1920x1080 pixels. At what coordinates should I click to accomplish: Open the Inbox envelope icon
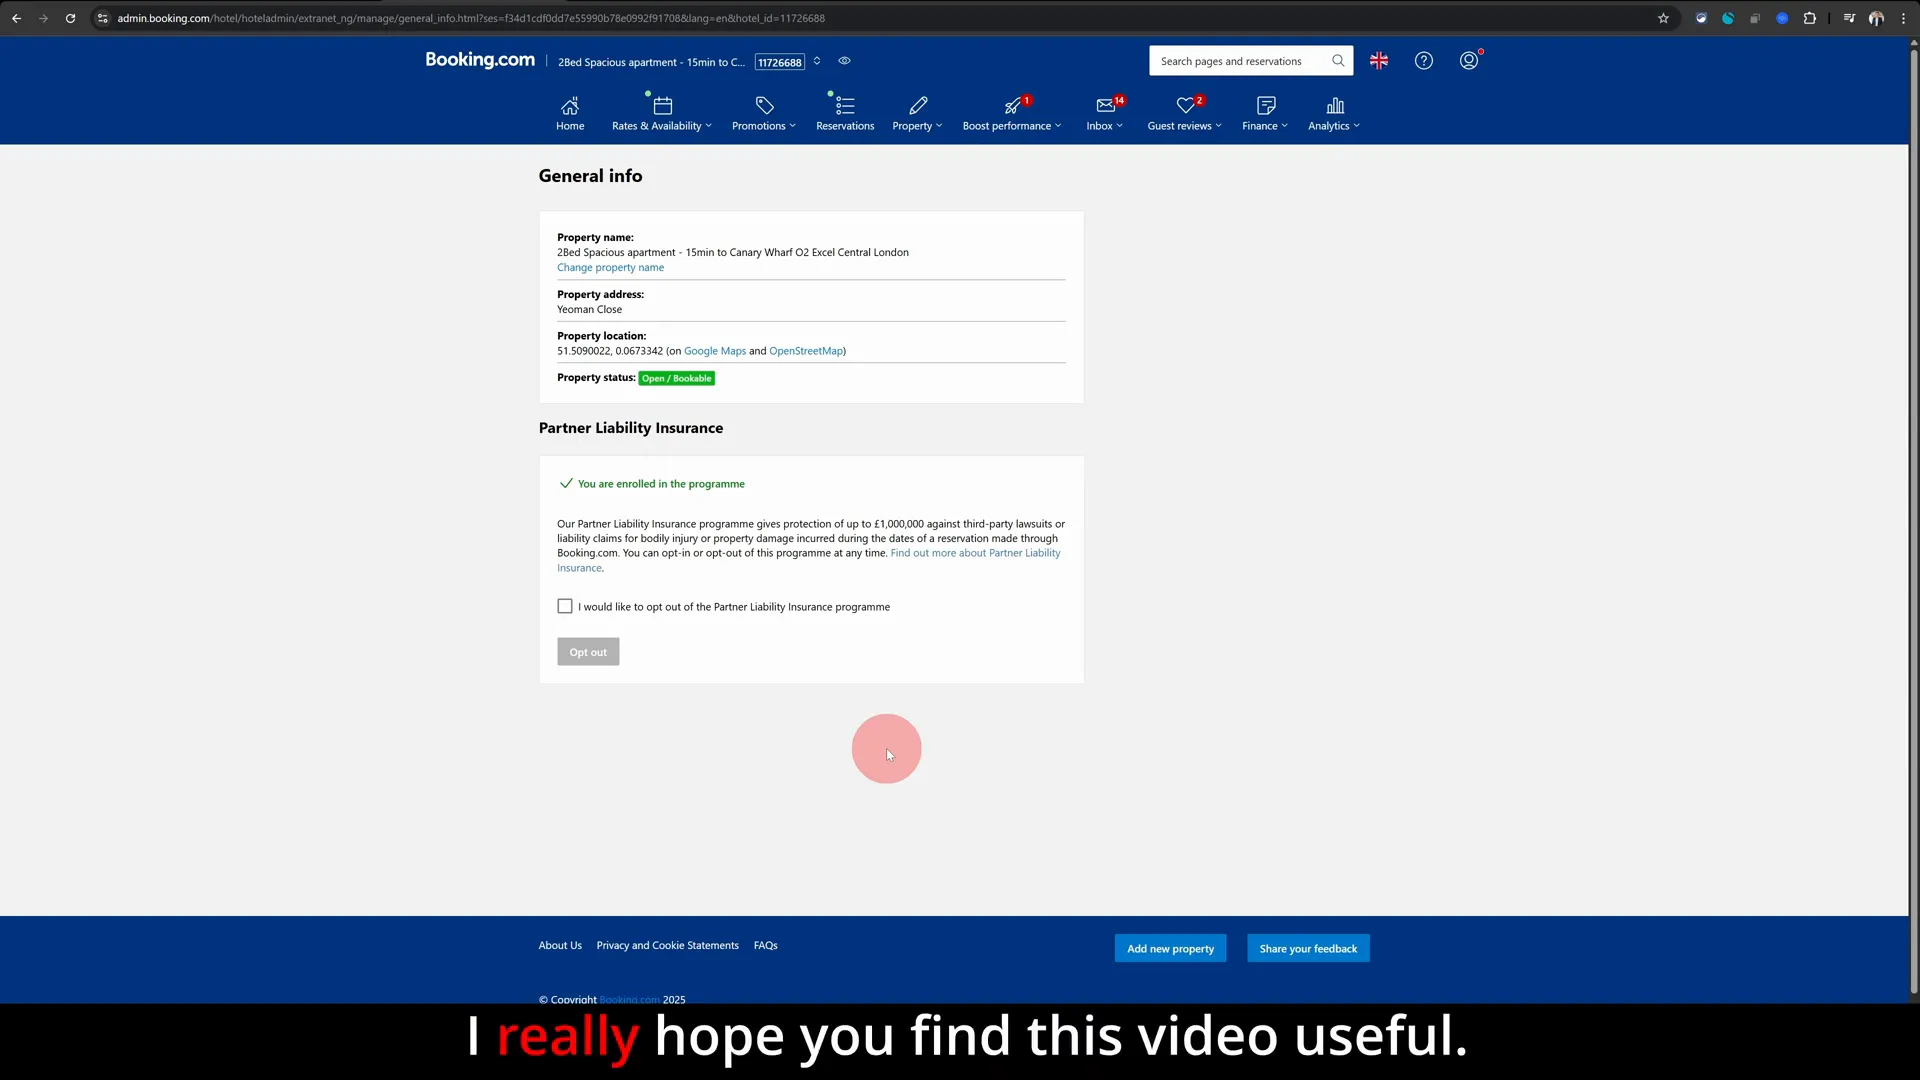click(x=1105, y=106)
